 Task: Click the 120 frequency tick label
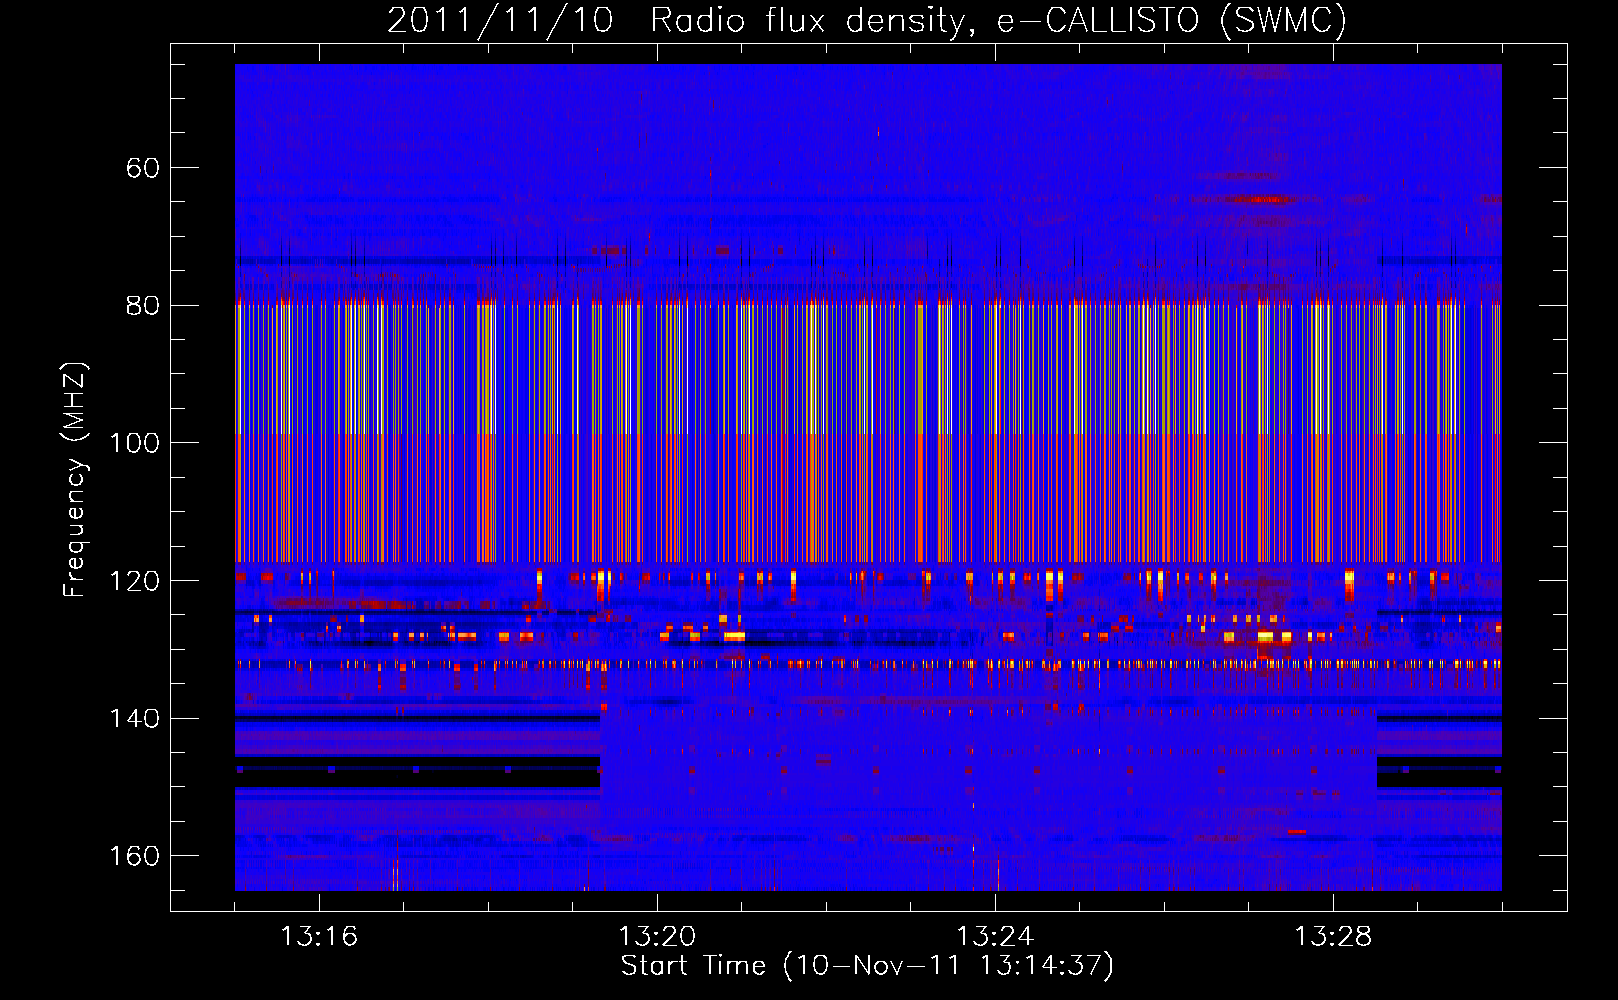point(134,581)
